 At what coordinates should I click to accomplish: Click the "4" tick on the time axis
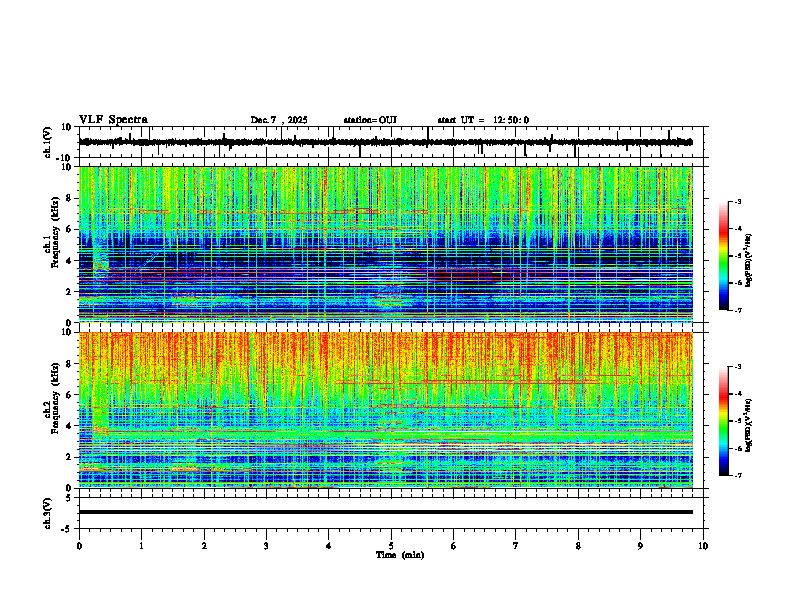[329, 546]
